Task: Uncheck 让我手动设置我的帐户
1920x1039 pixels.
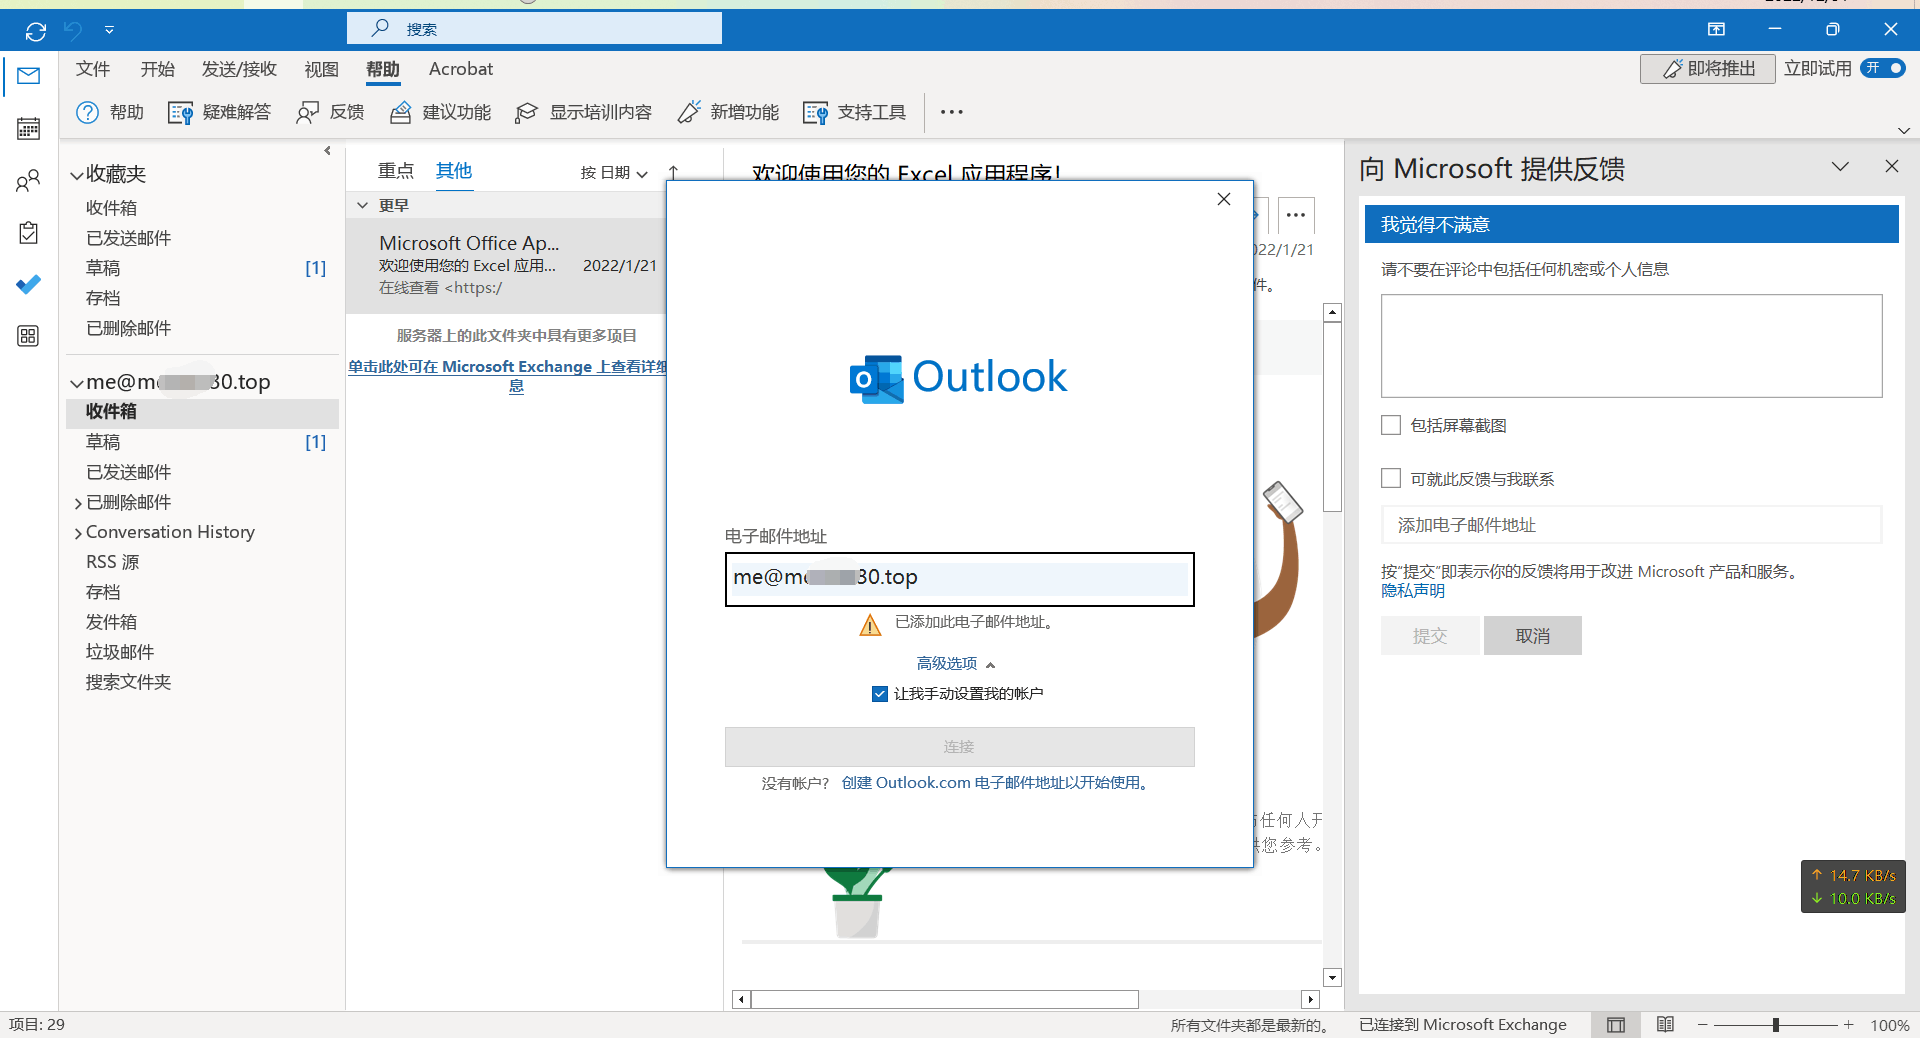Action: (x=879, y=693)
